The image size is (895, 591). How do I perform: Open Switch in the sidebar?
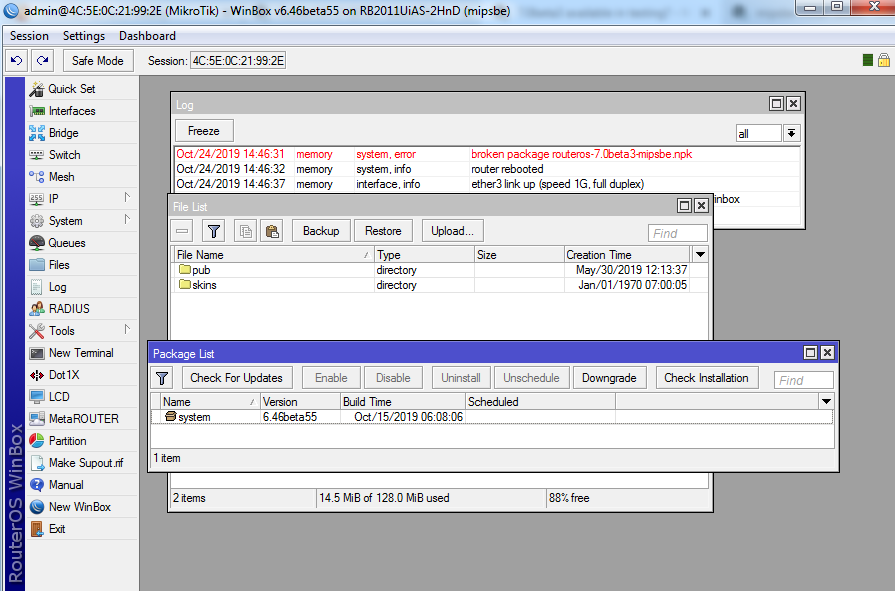(83, 155)
